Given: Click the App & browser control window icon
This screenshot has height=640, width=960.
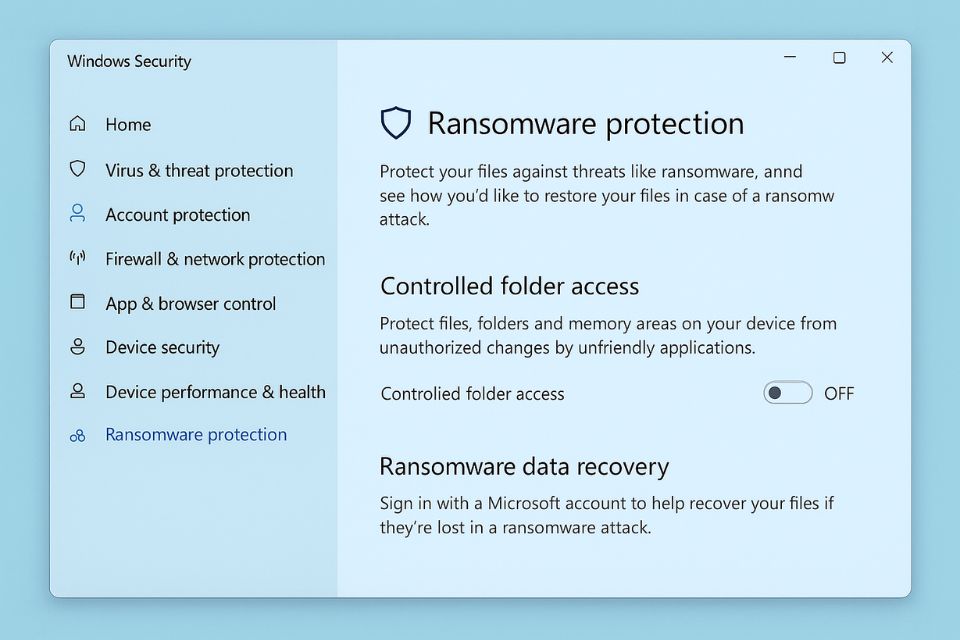Looking at the screenshot, I should pos(77,303).
